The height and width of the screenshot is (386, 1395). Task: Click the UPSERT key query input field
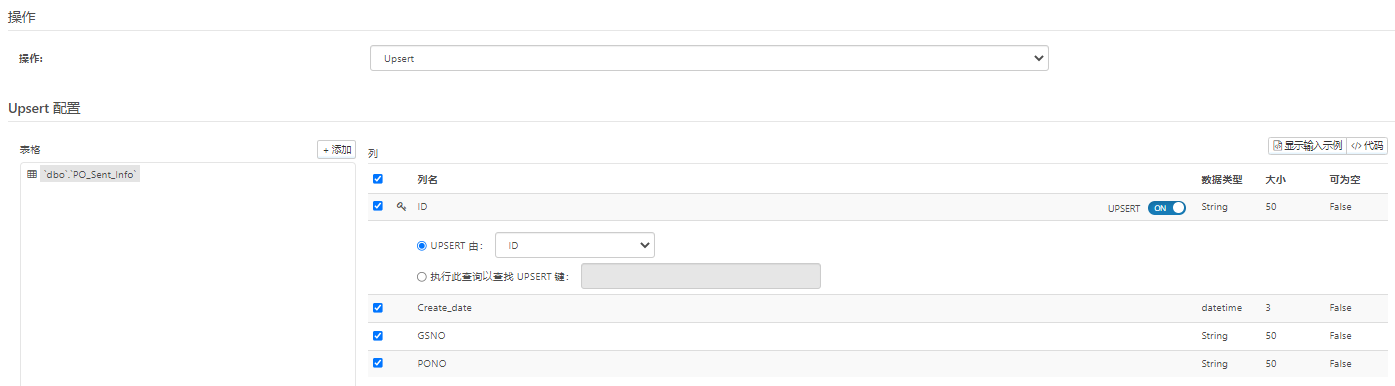tap(701, 276)
